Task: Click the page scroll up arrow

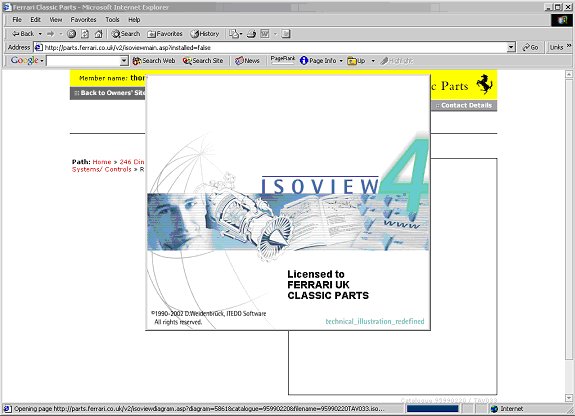Action: point(569,74)
